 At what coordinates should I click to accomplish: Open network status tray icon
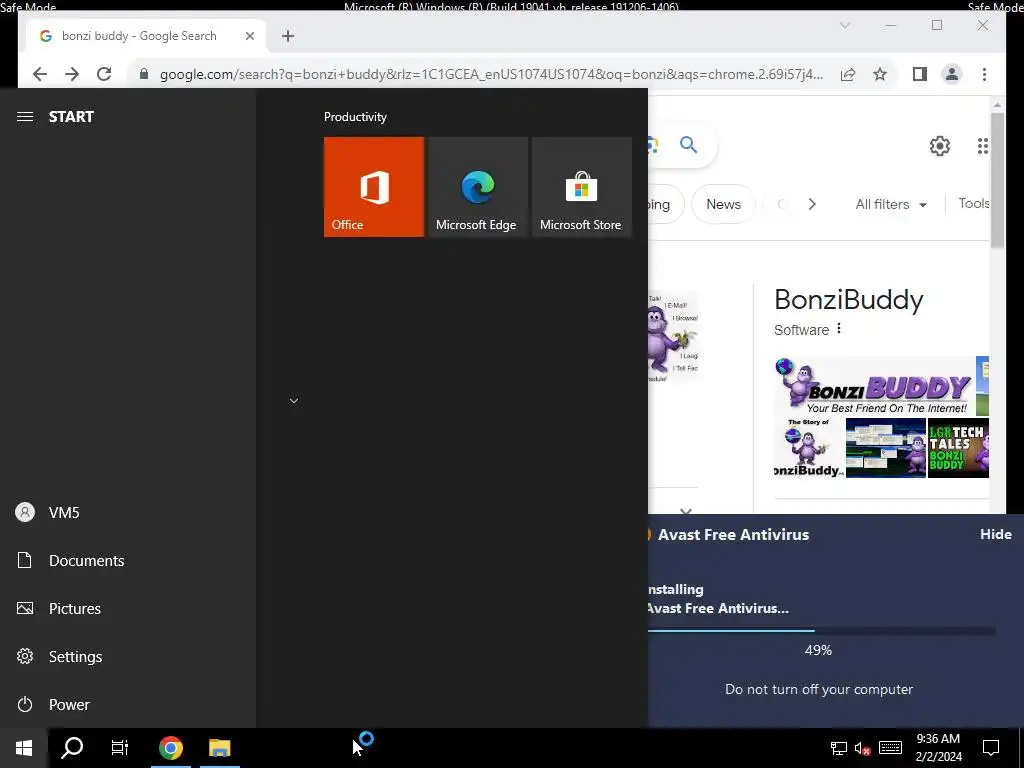839,748
